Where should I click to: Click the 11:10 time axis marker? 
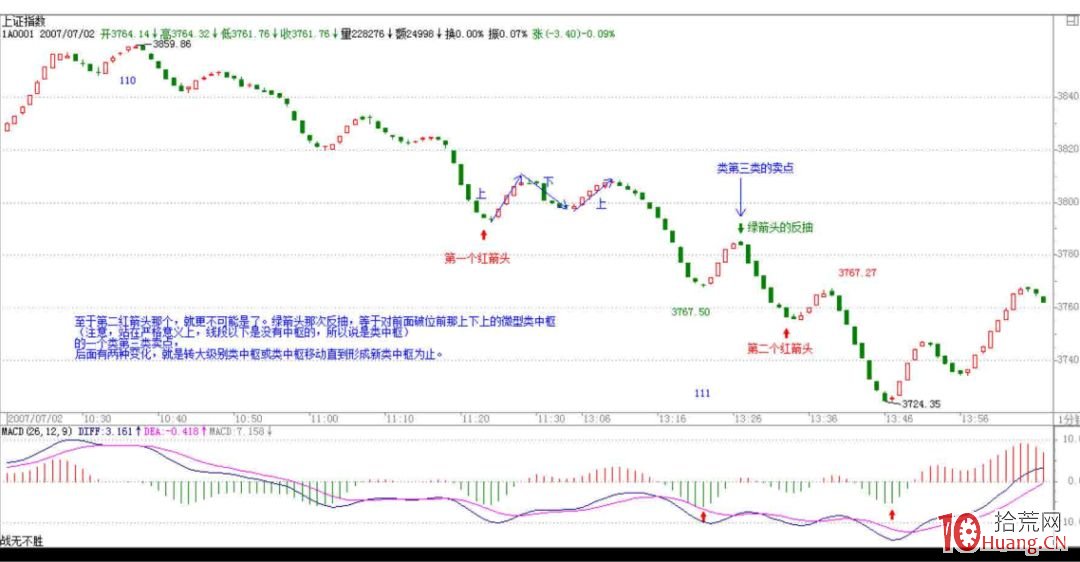pos(400,419)
